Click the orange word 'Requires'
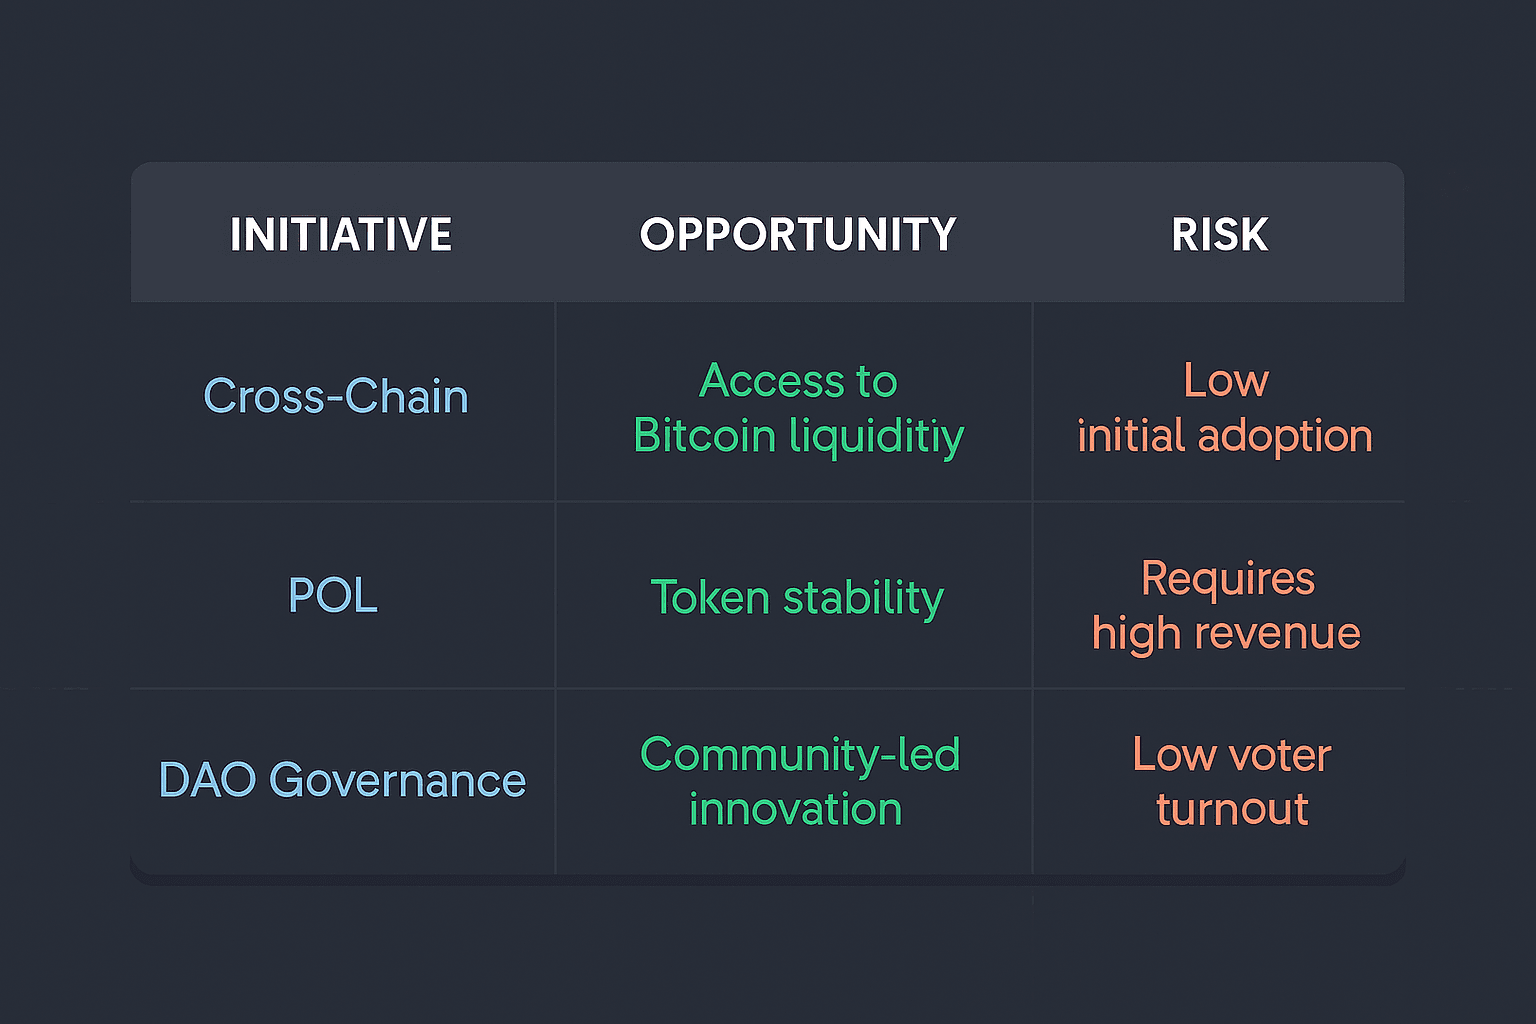 click(1228, 579)
